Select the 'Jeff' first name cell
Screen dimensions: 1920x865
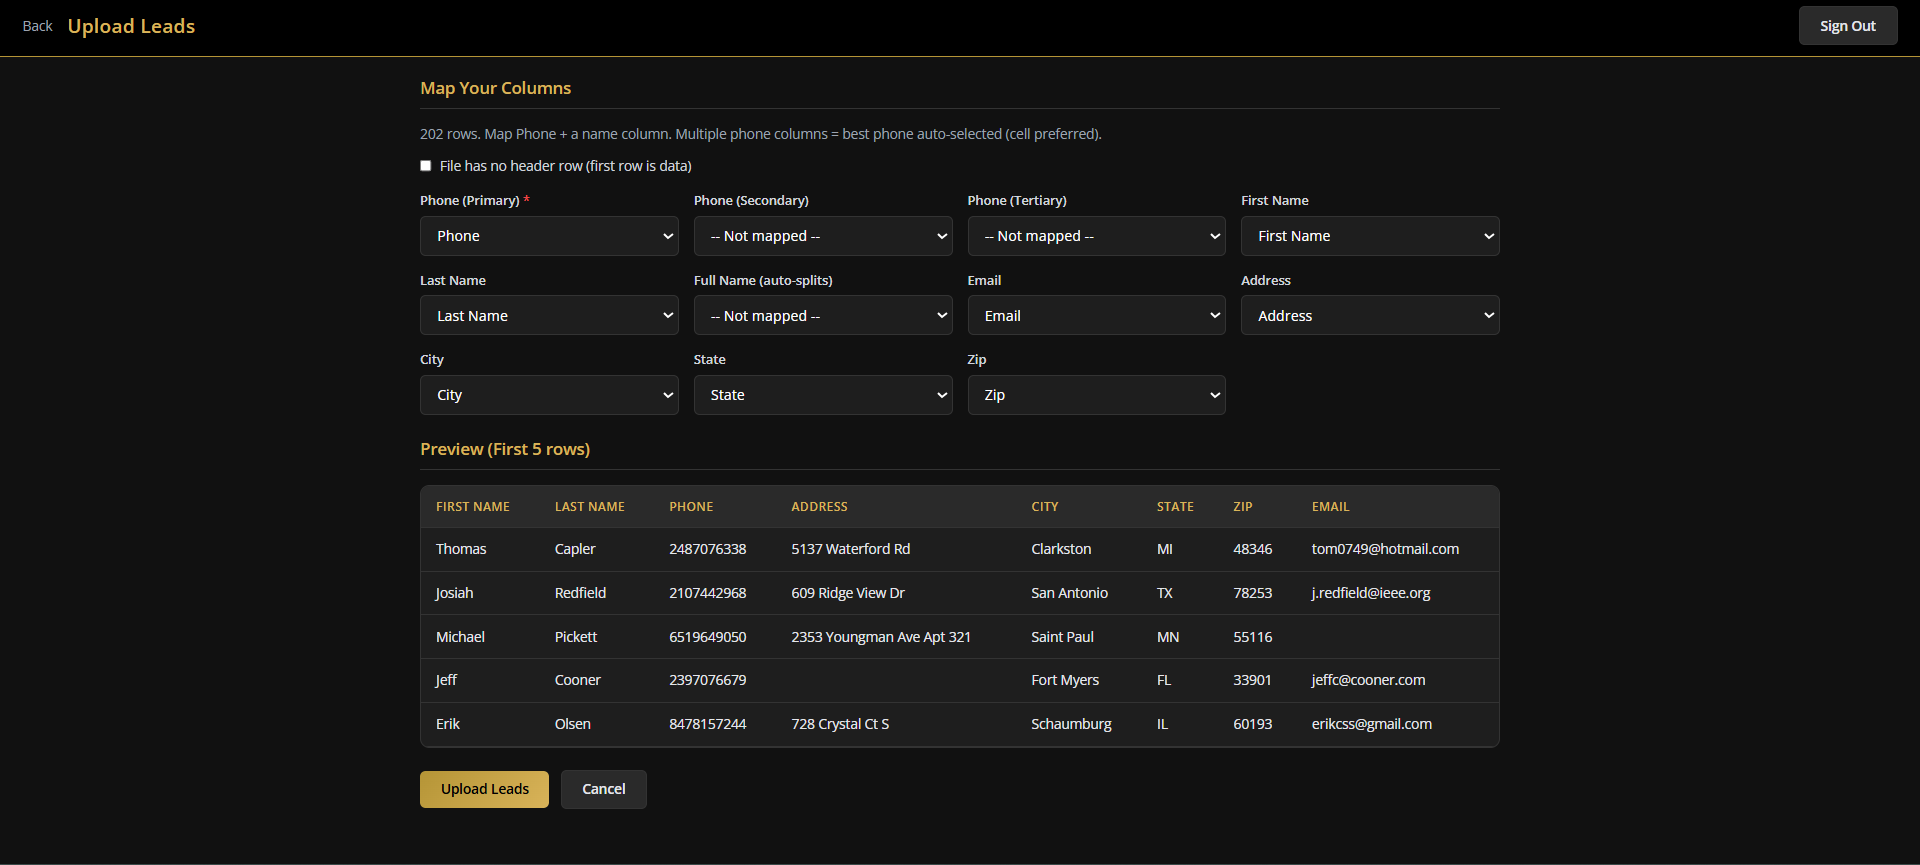click(x=446, y=680)
